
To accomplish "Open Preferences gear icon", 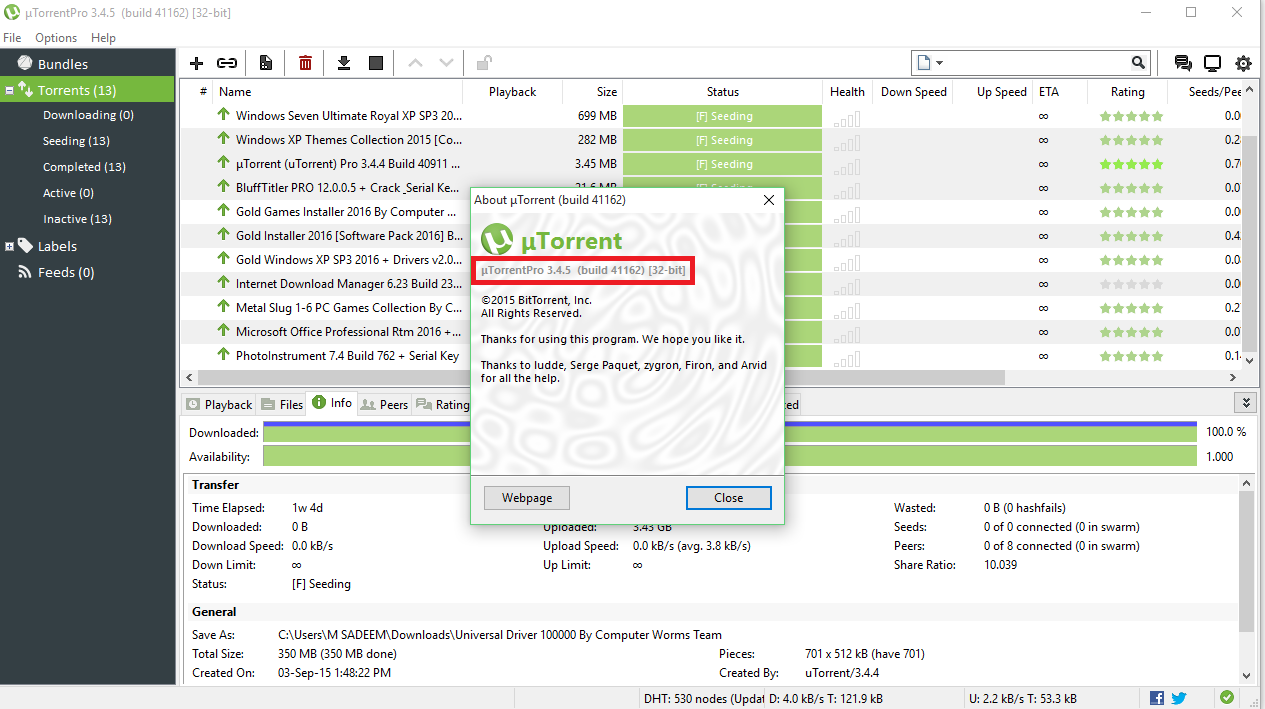I will tap(1243, 63).
